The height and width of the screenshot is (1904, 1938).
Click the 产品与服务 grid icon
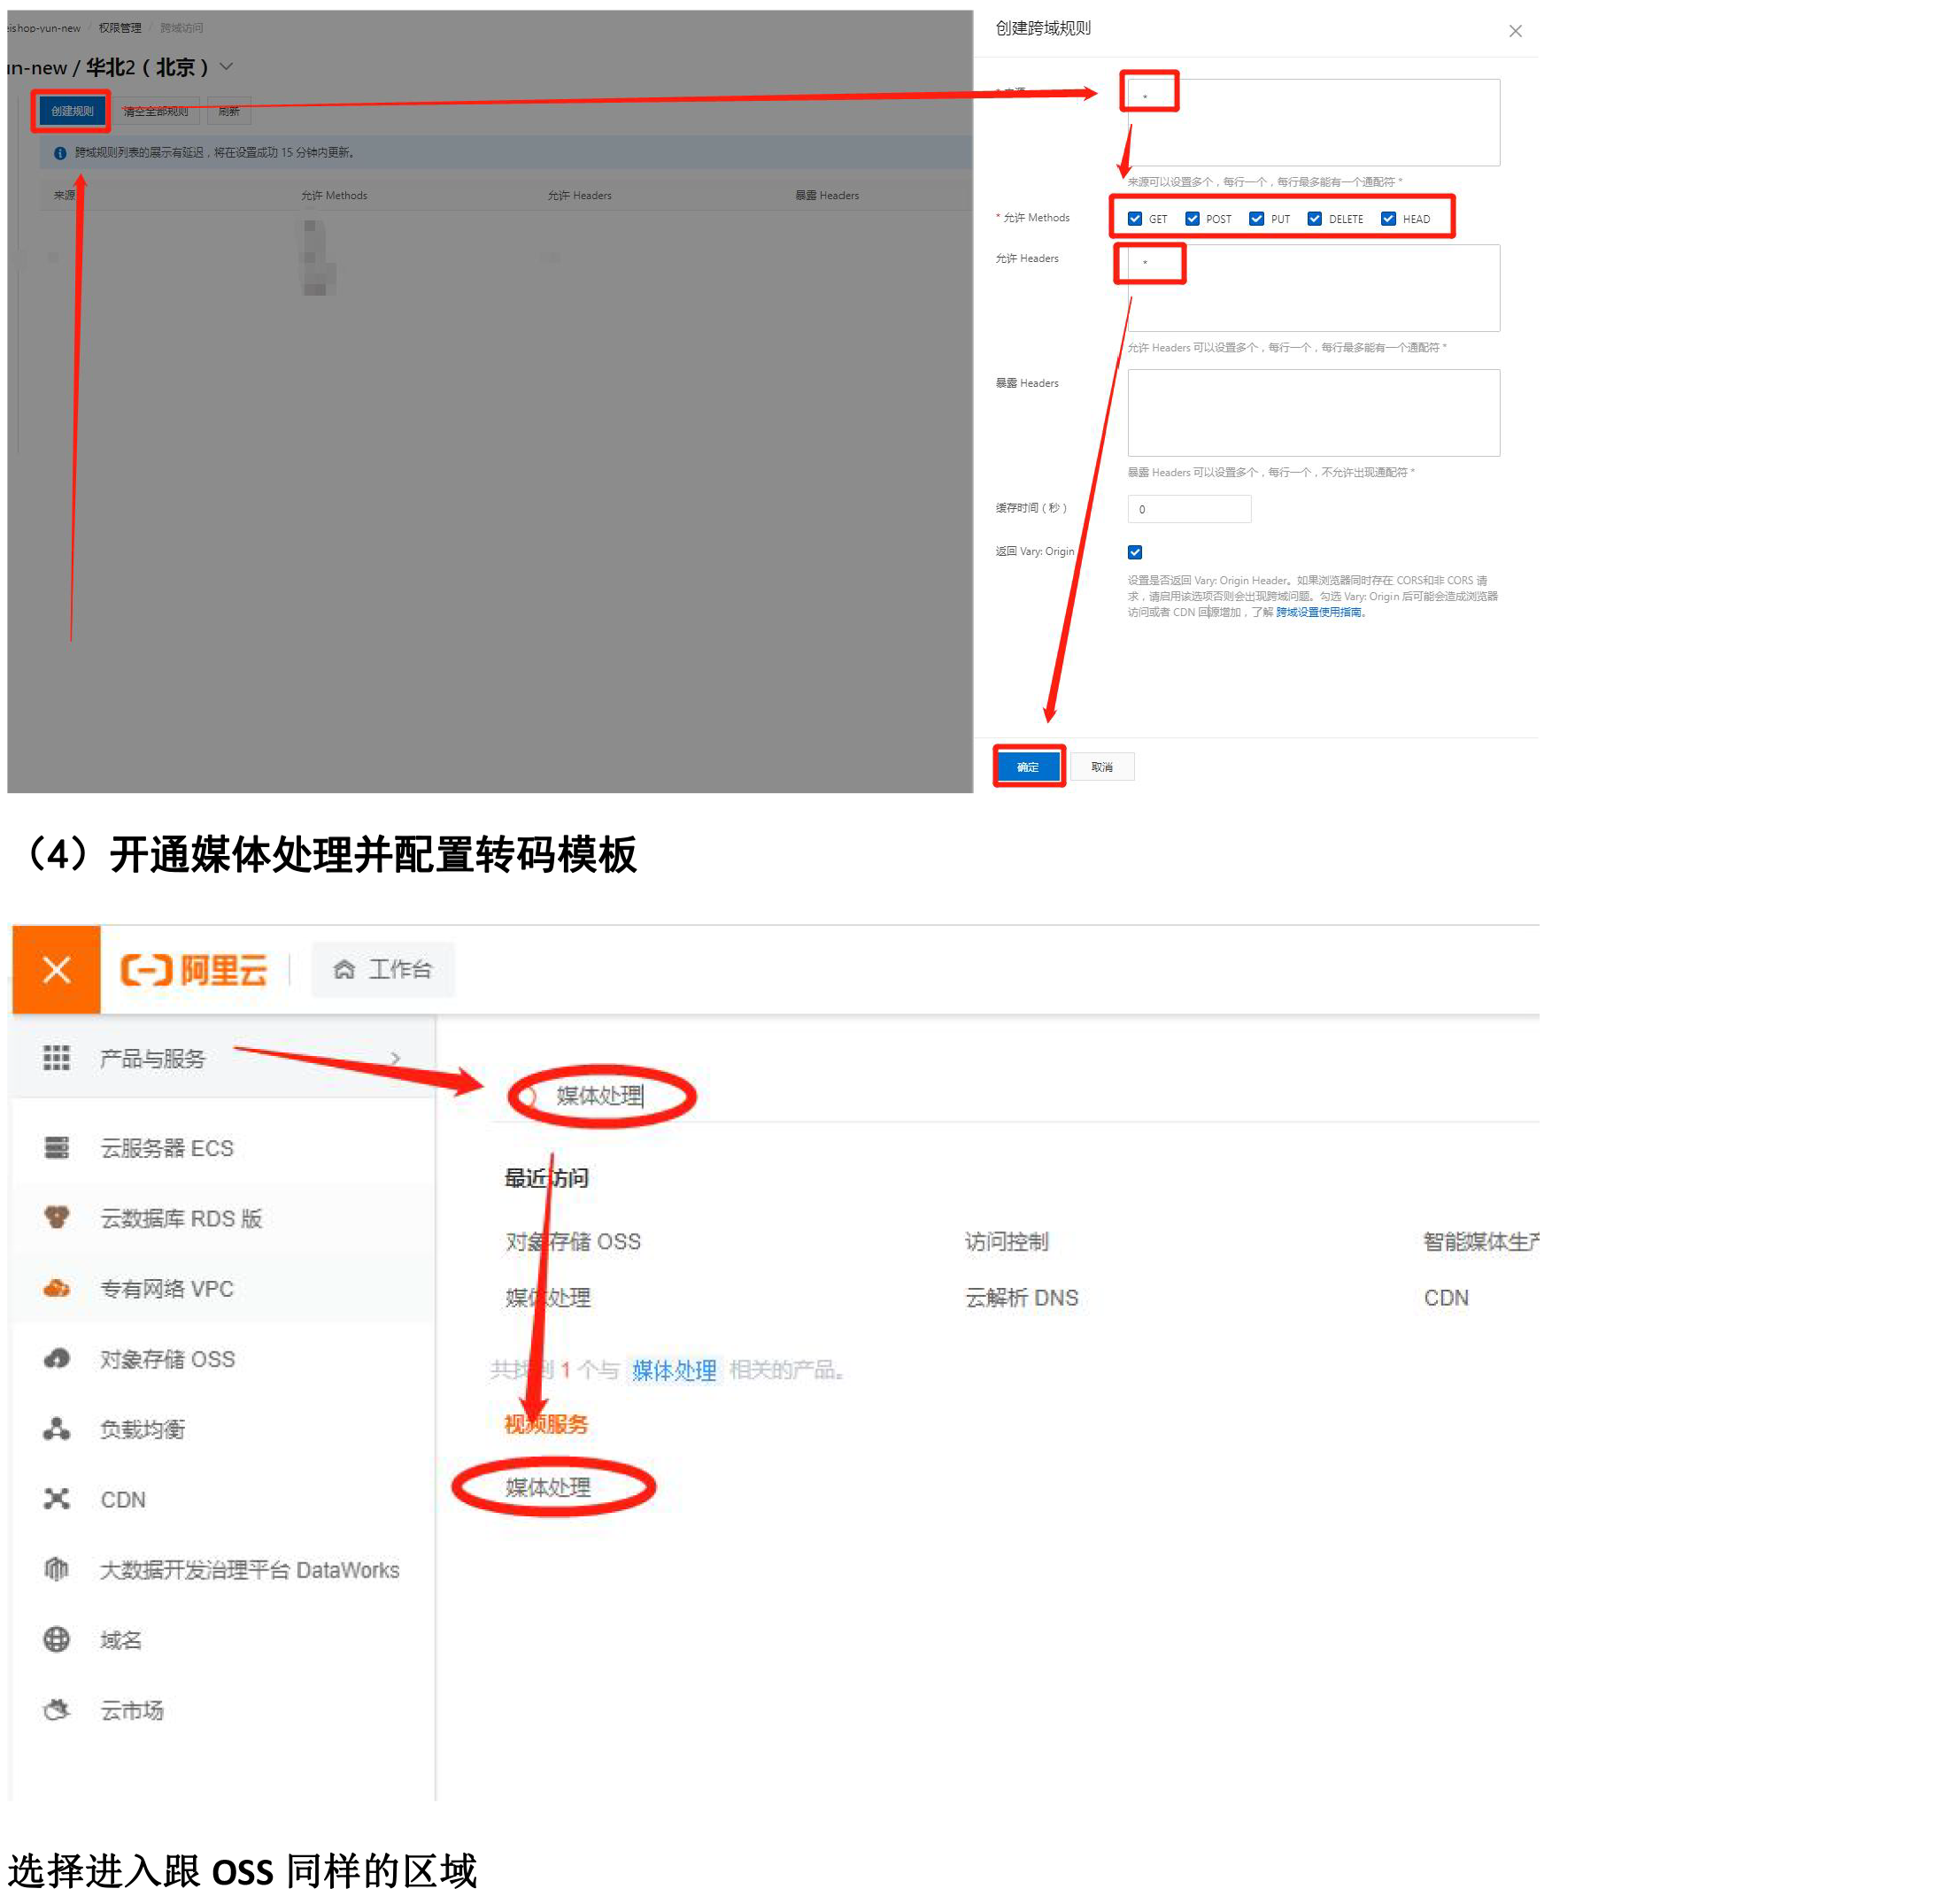(56, 1057)
